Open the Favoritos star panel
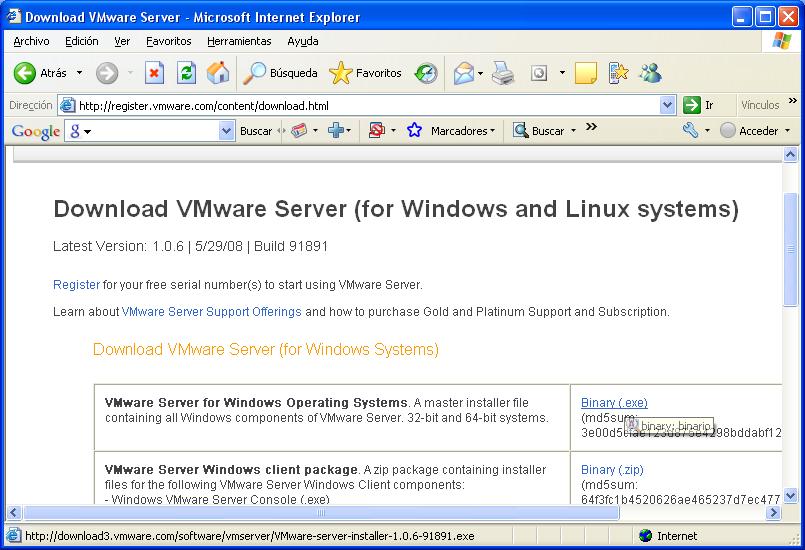The image size is (805, 550). click(x=365, y=73)
